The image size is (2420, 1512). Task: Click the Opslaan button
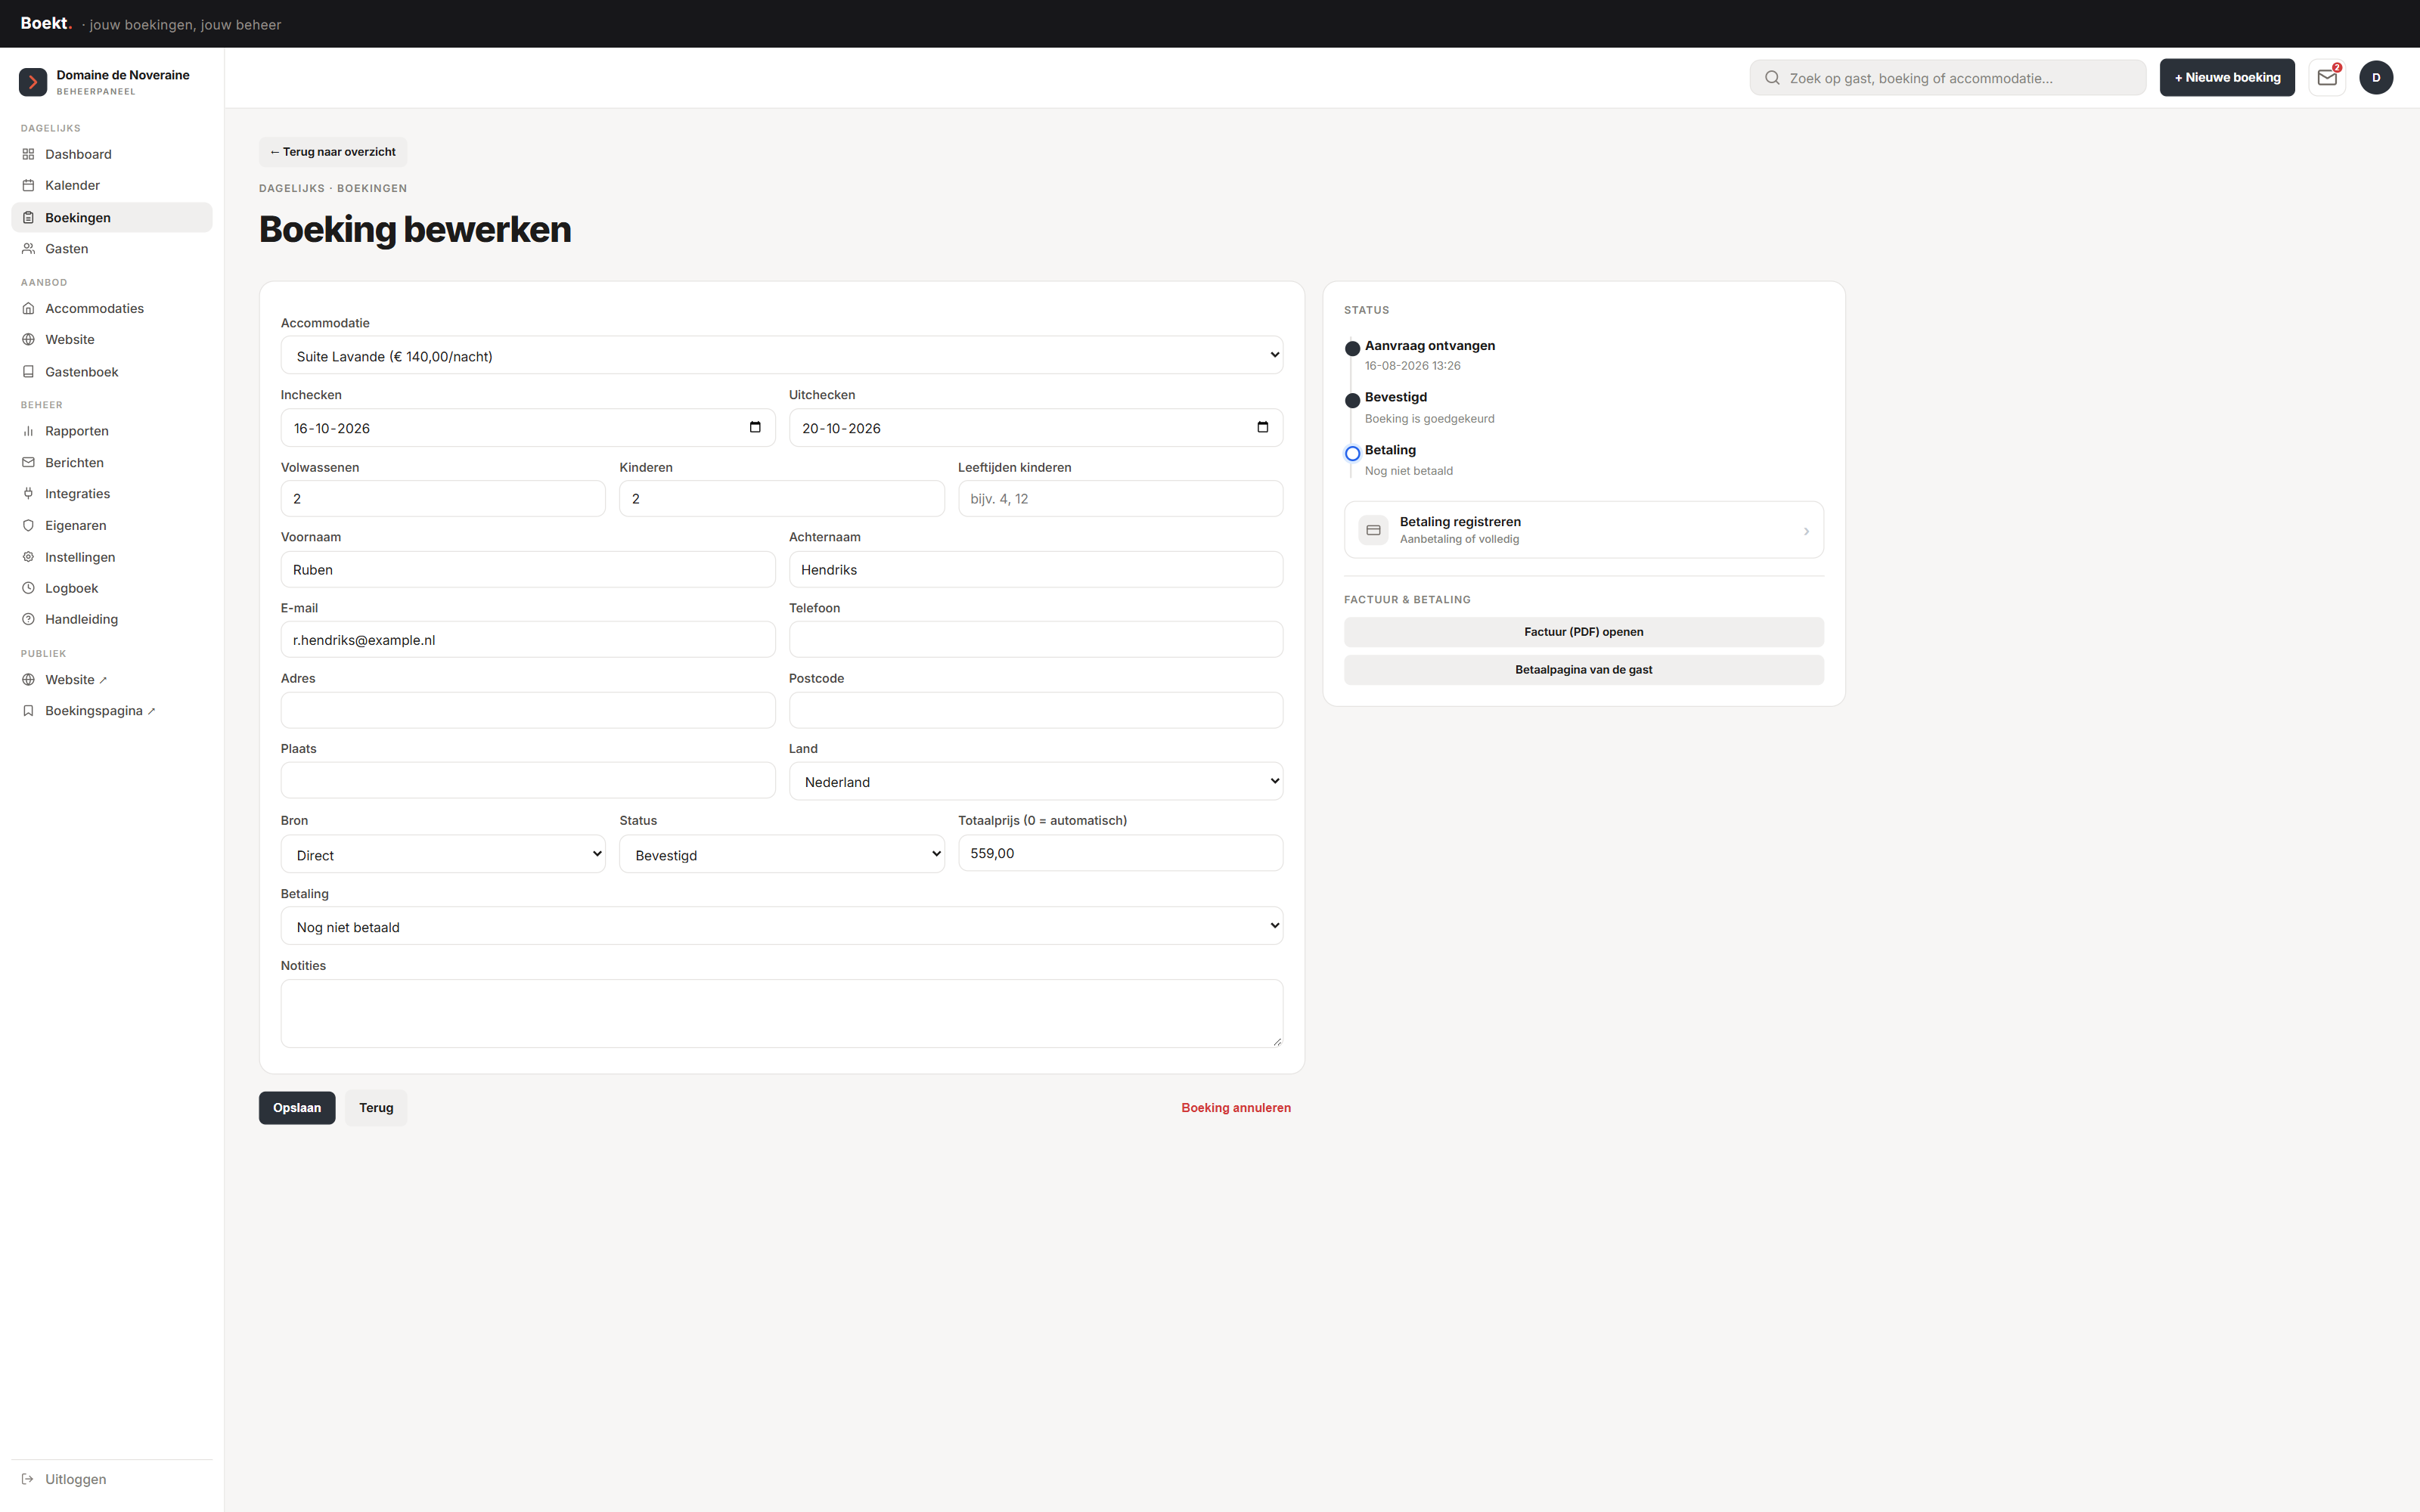click(x=297, y=1108)
